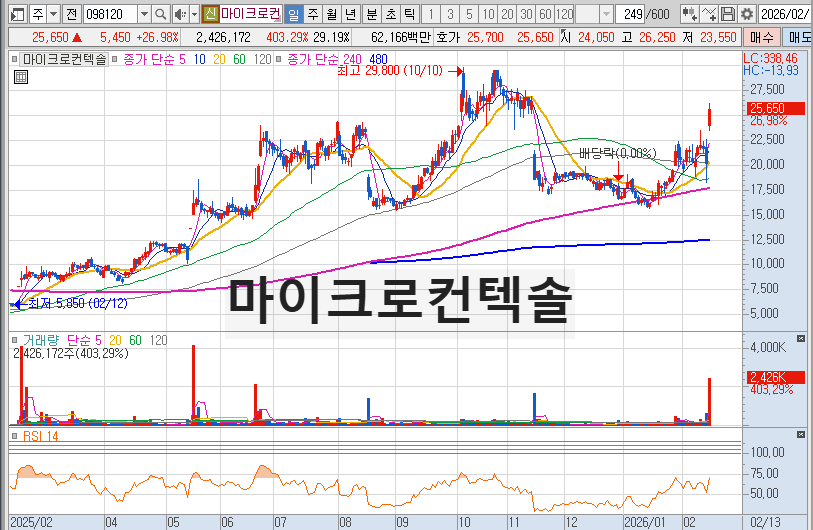This screenshot has width=813, height=530.
Task: Click the +26.98% change rate value
Action: [158, 37]
